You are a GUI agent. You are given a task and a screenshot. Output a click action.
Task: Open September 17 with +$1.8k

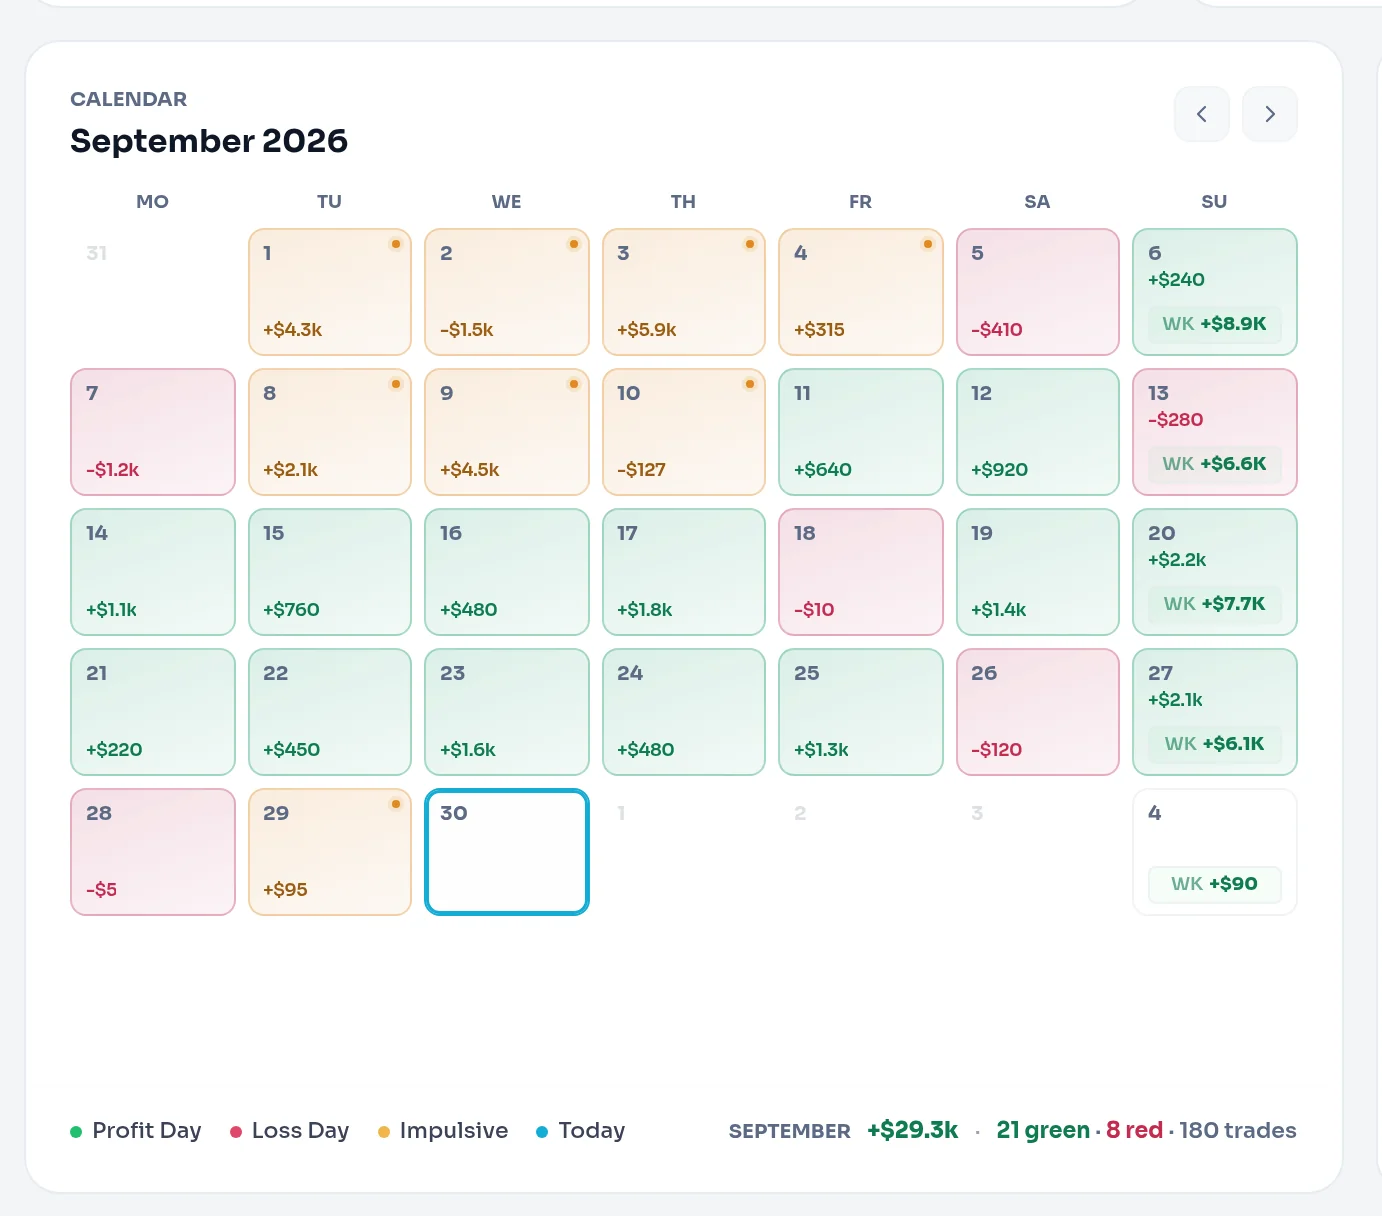[684, 572]
